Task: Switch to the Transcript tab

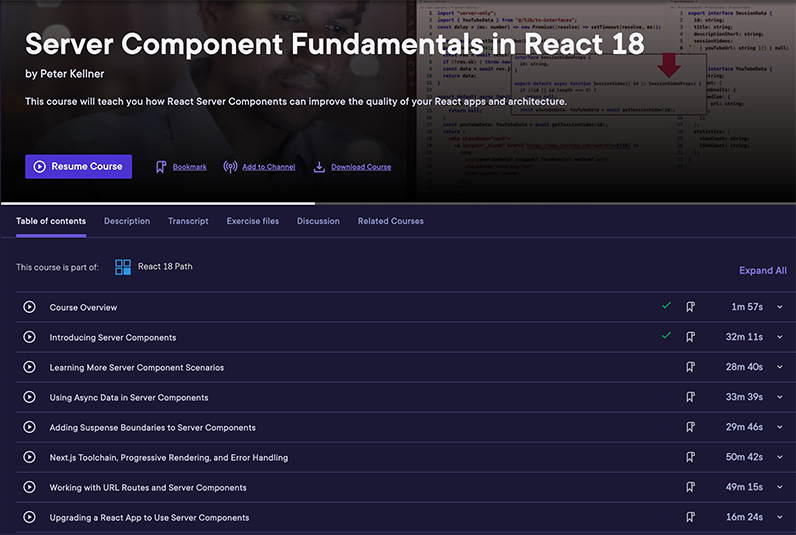Action: point(188,221)
